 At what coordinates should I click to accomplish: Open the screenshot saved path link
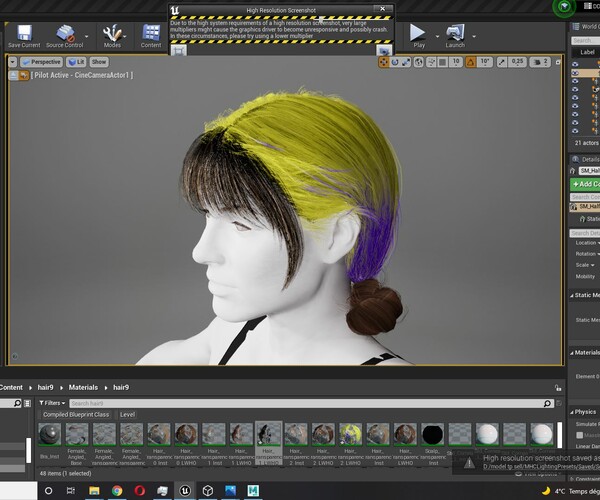[x=541, y=467]
